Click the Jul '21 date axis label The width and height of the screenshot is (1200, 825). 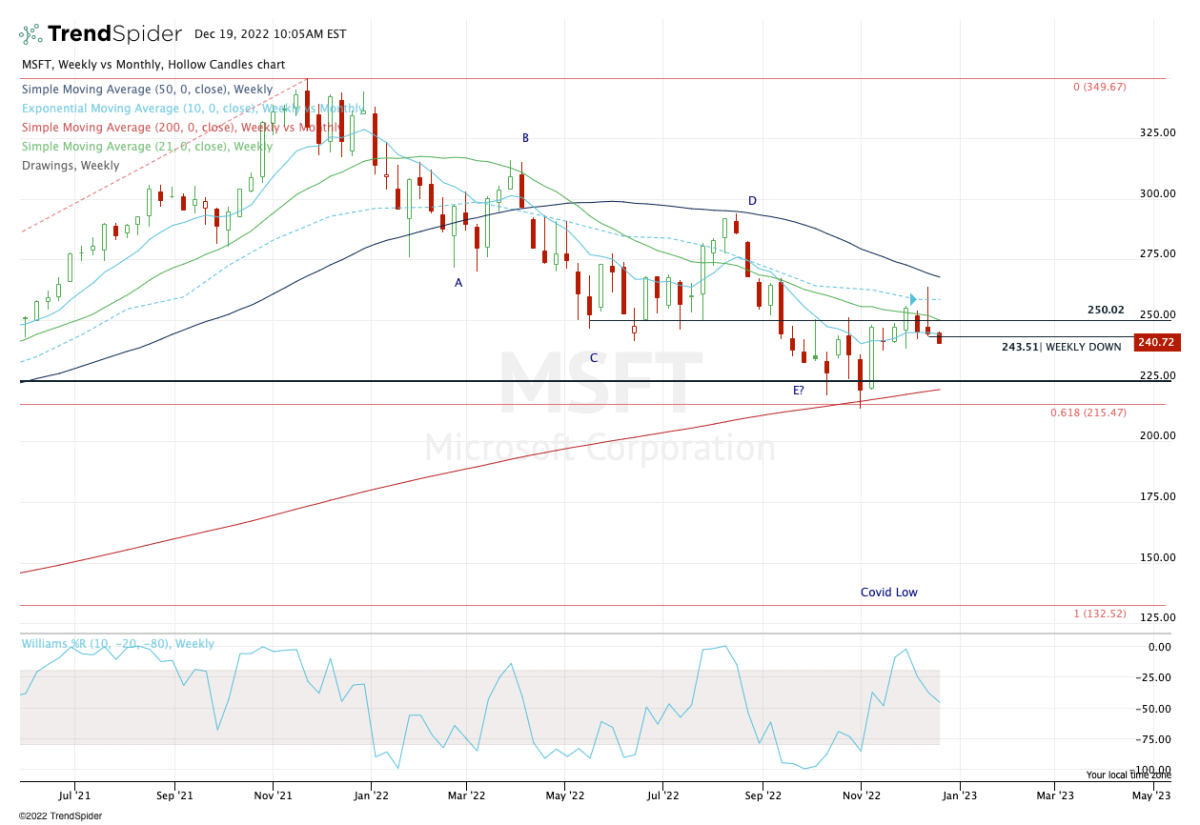[76, 797]
